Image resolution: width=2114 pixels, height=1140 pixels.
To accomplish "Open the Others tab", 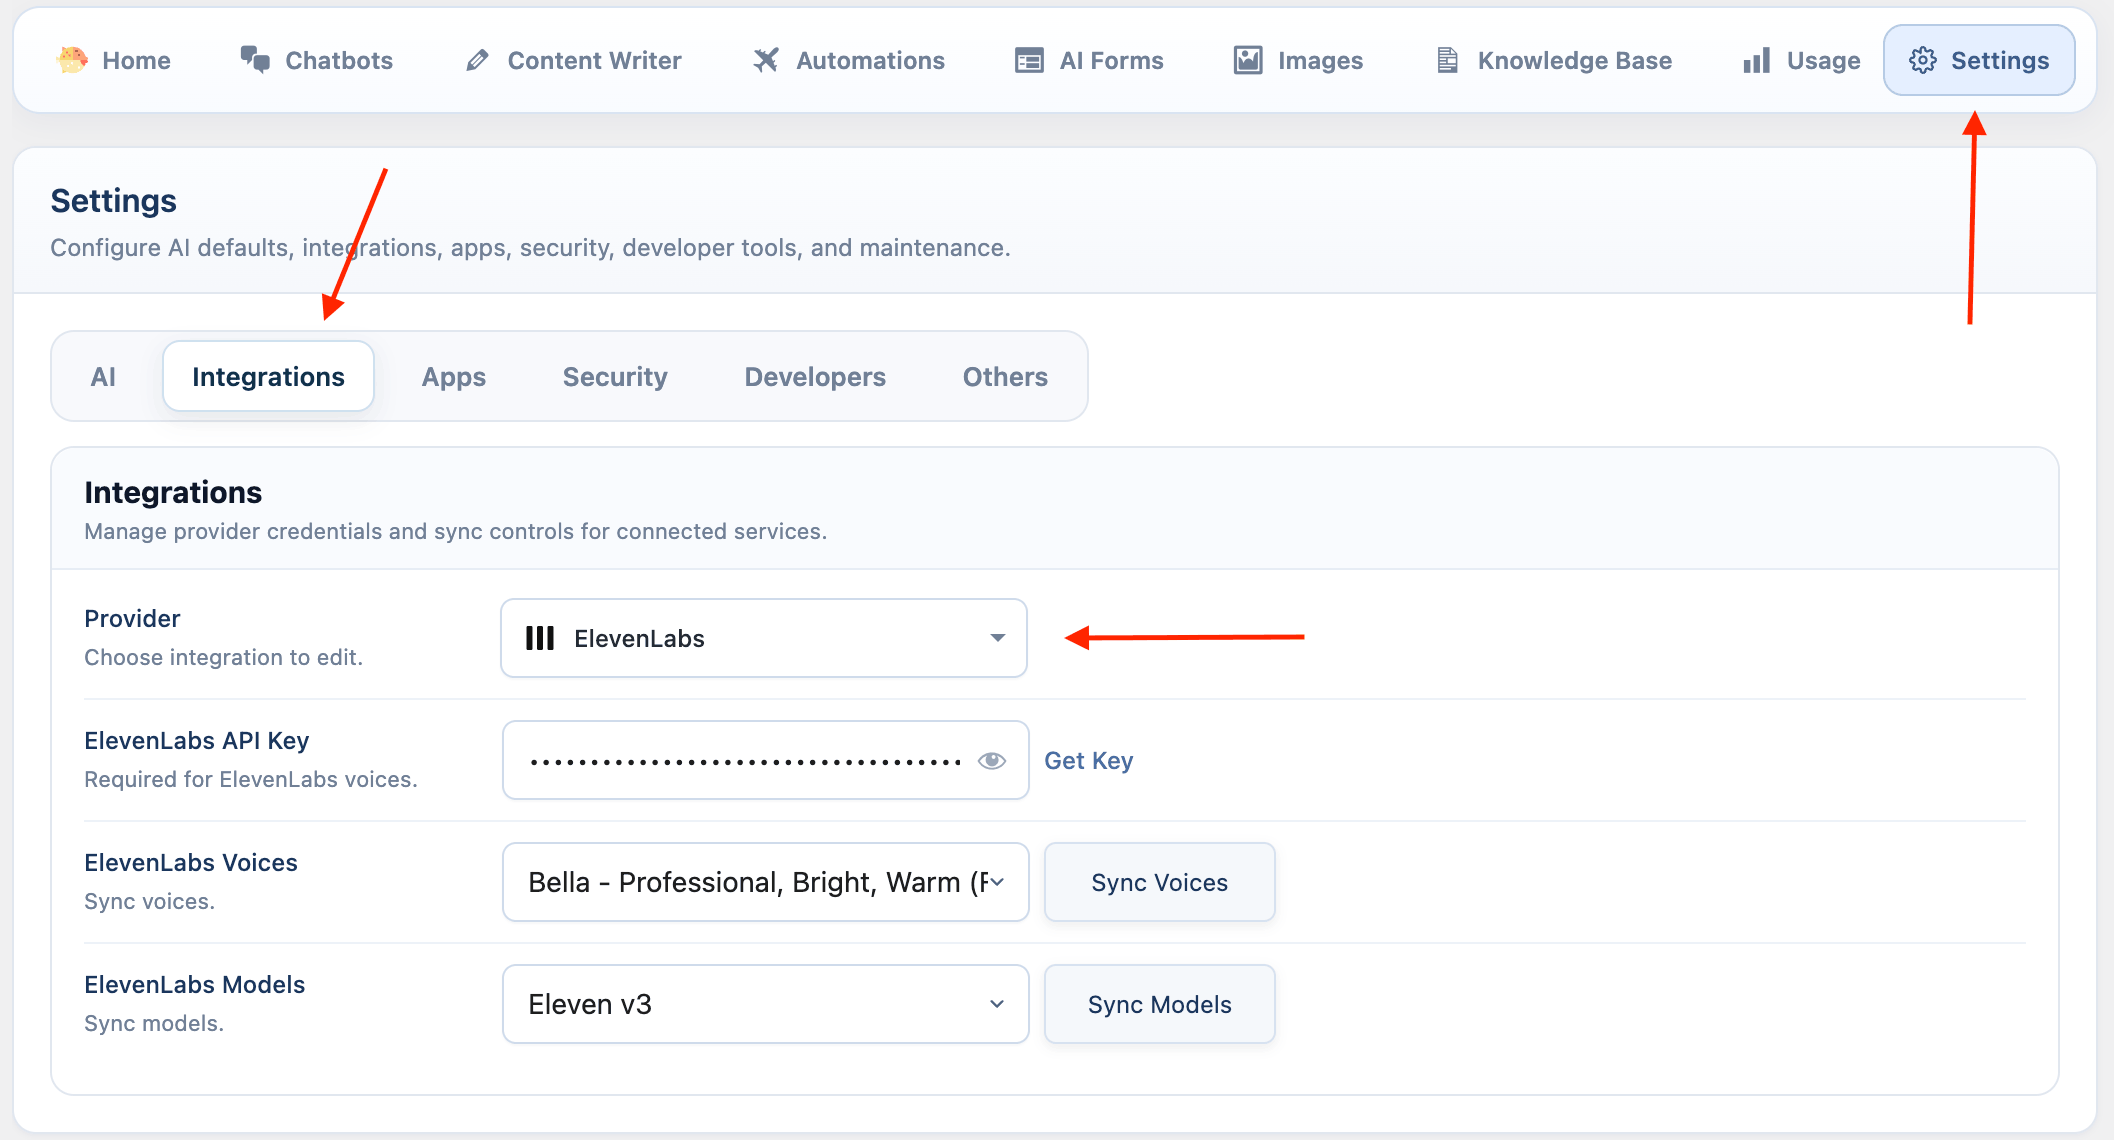I will (1005, 377).
